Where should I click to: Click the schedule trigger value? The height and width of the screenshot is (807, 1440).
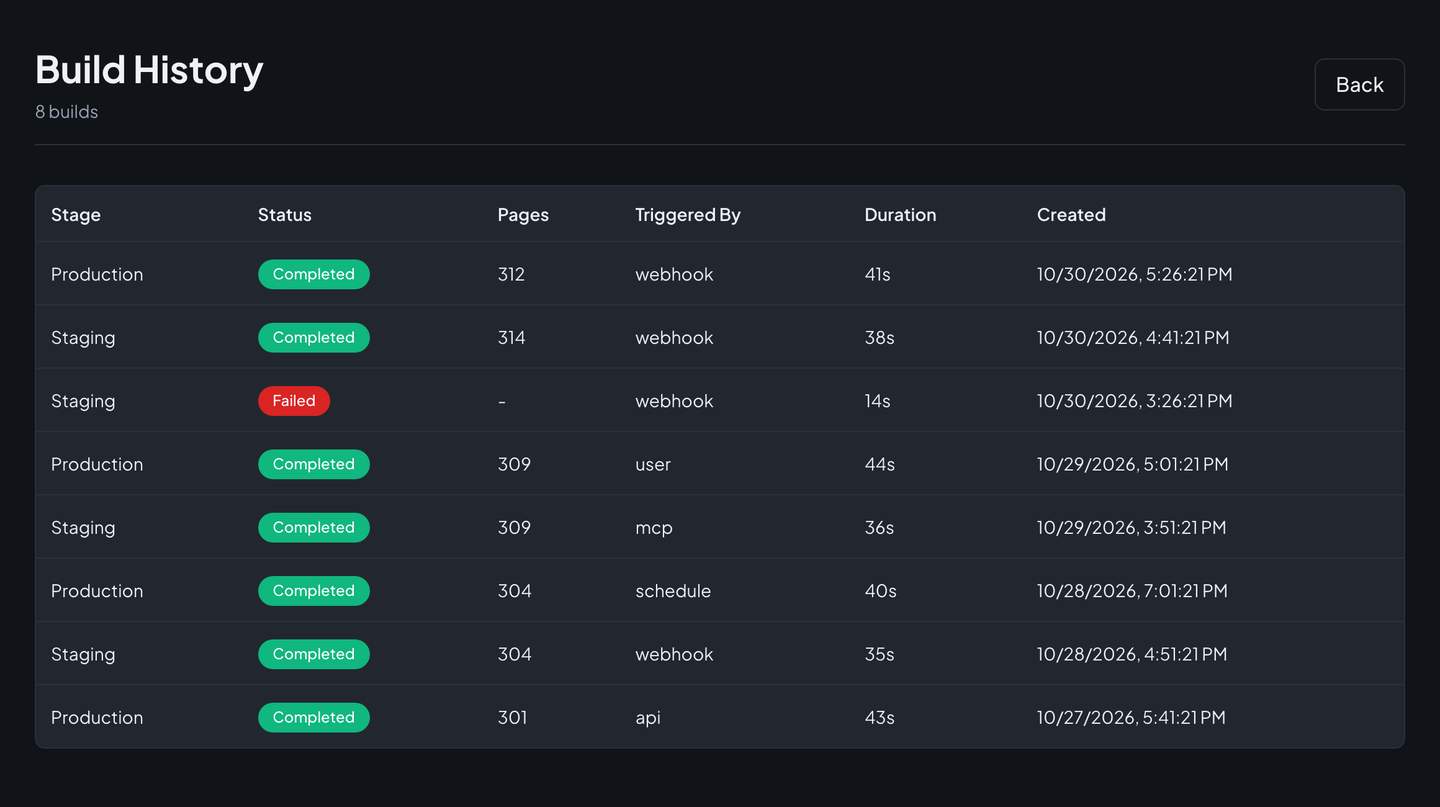[x=673, y=591]
